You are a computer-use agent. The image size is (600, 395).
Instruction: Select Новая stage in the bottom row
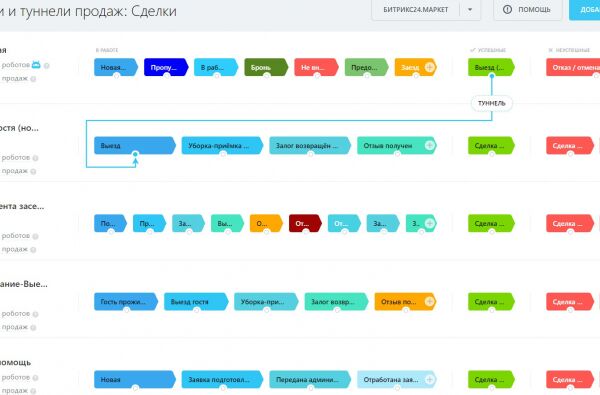135,380
